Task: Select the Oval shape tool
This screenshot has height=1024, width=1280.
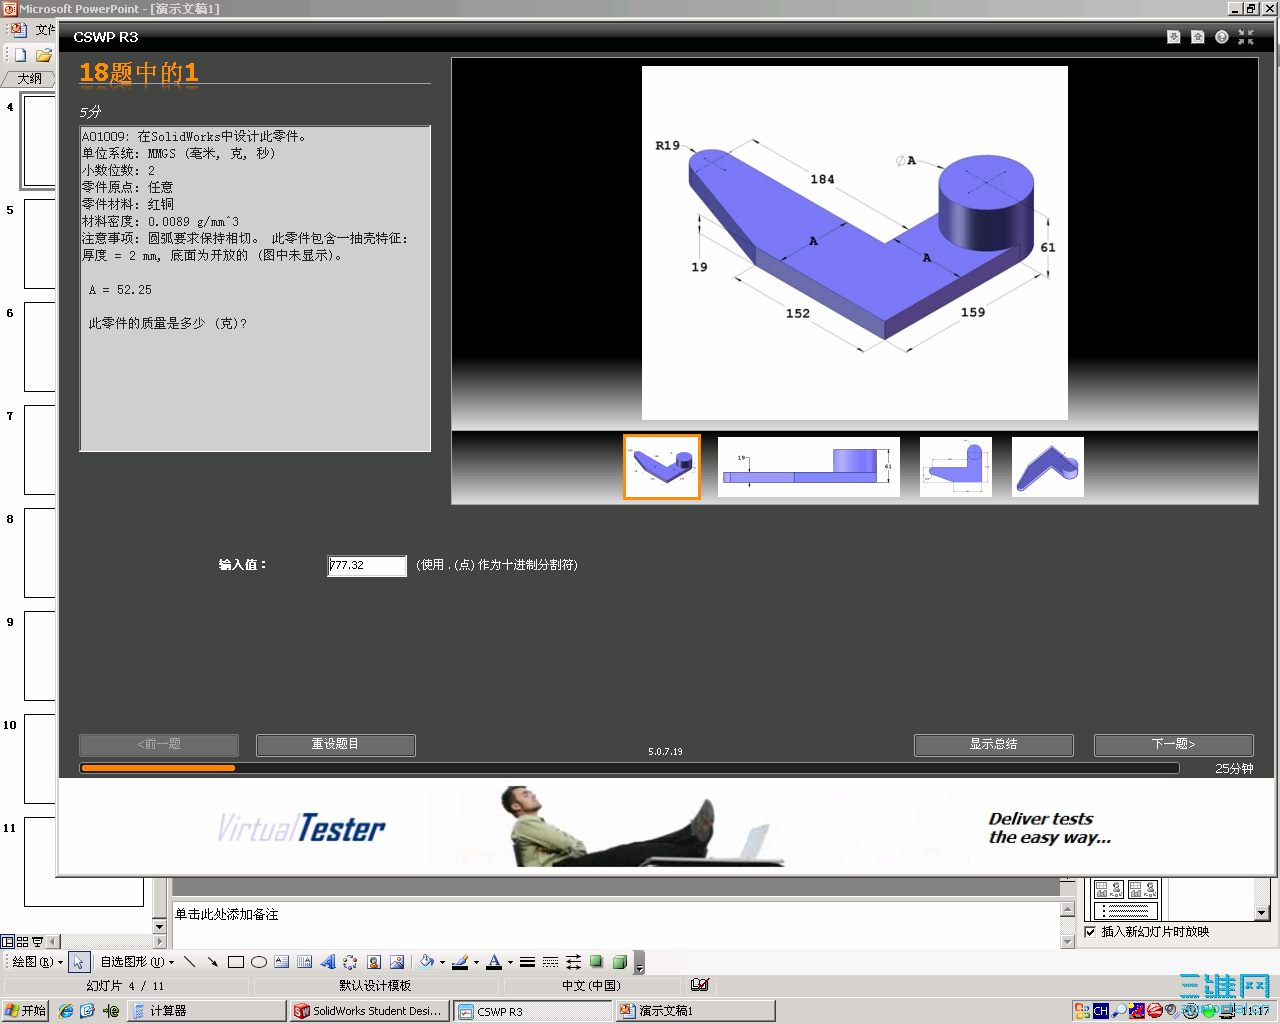Action: (259, 962)
